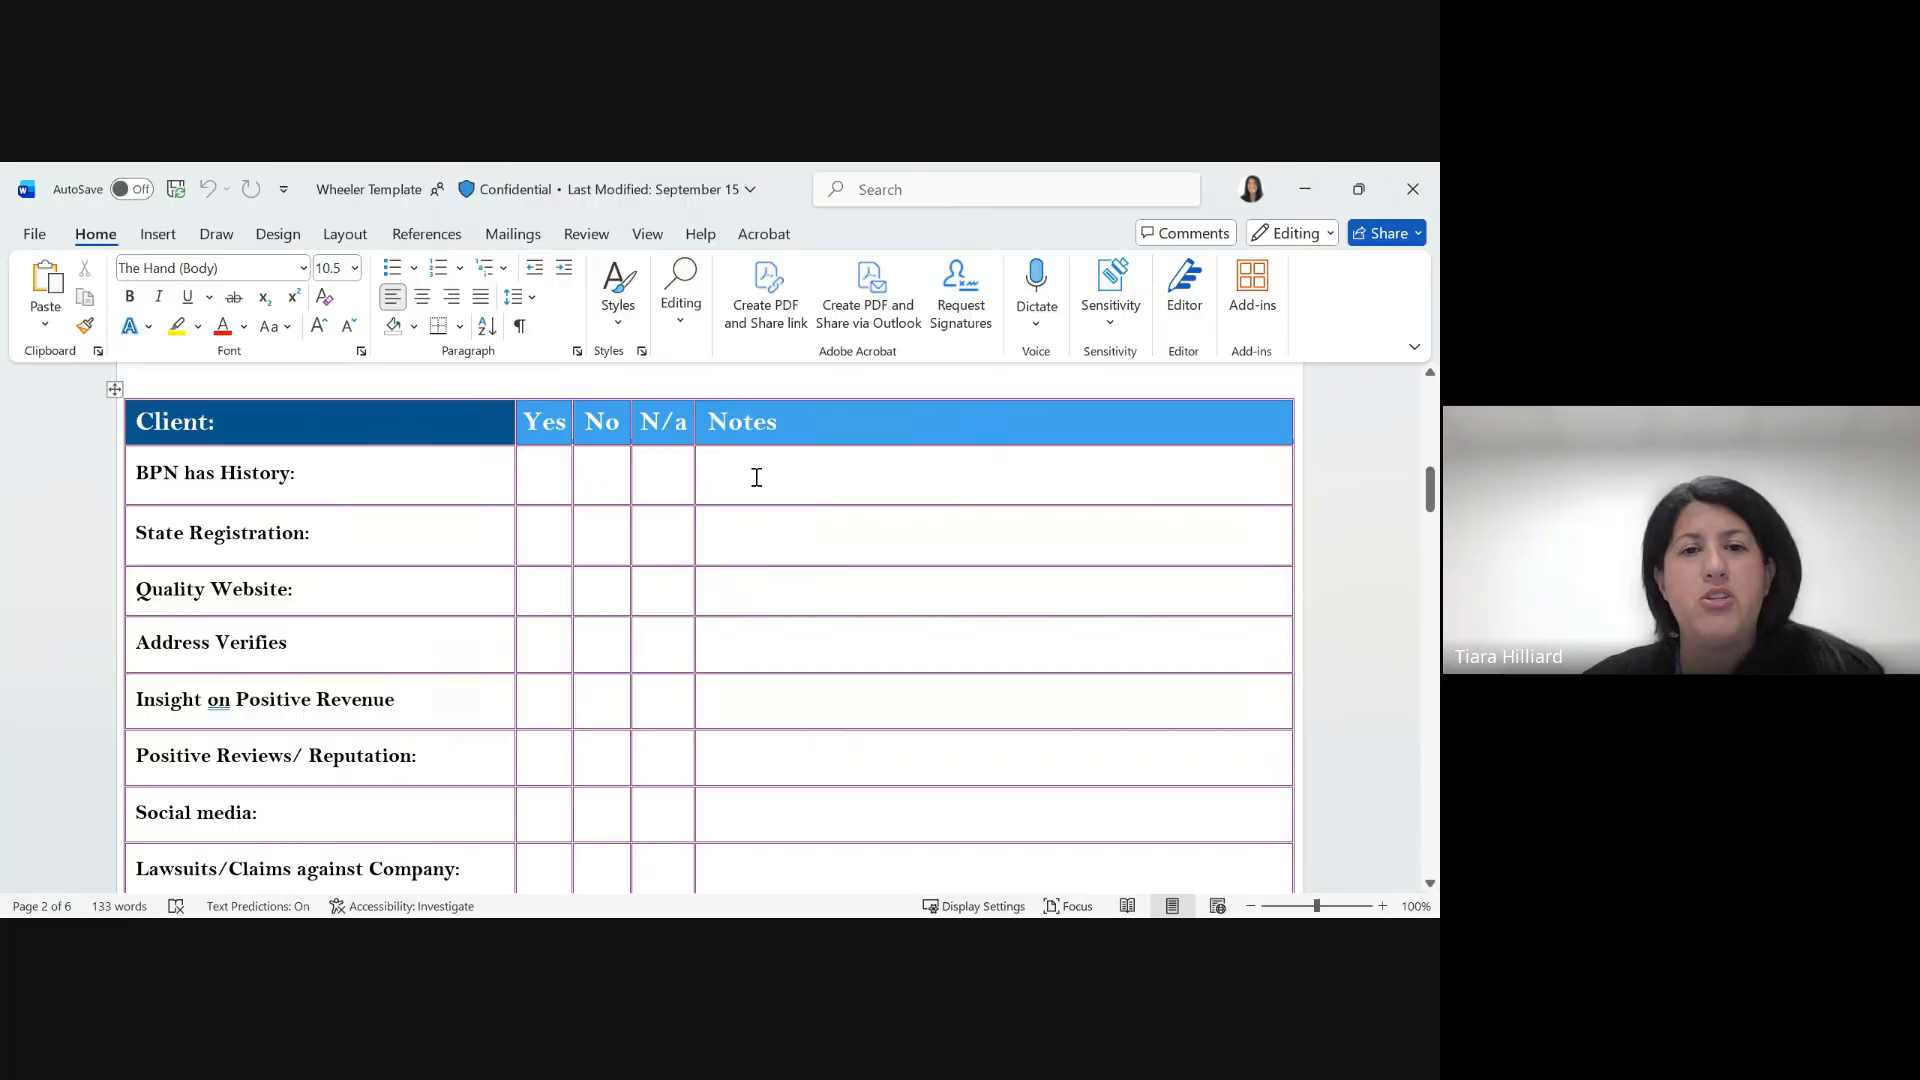Select the Strikethrough toggle
Screen dimensions: 1920x1080
(x=234, y=296)
